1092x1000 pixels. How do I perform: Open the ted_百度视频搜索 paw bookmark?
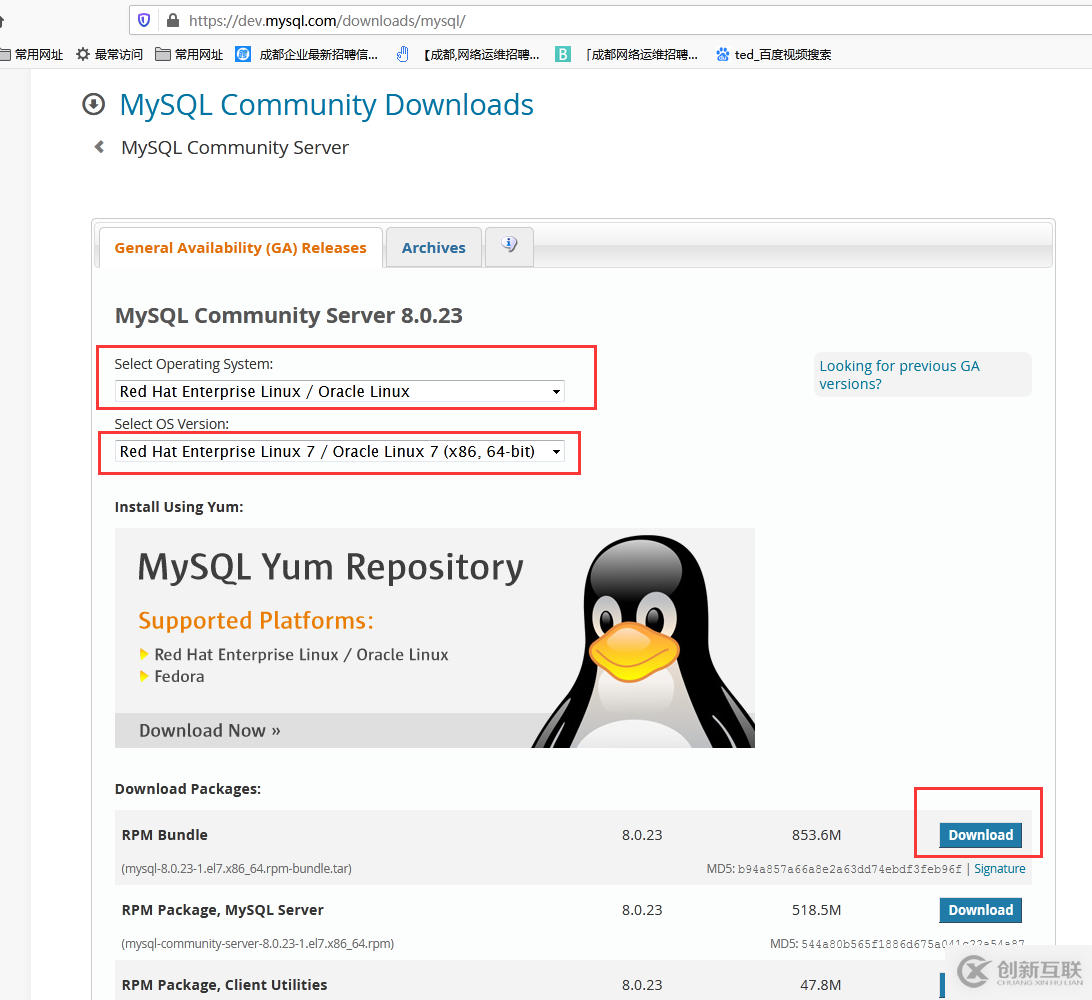coord(773,55)
